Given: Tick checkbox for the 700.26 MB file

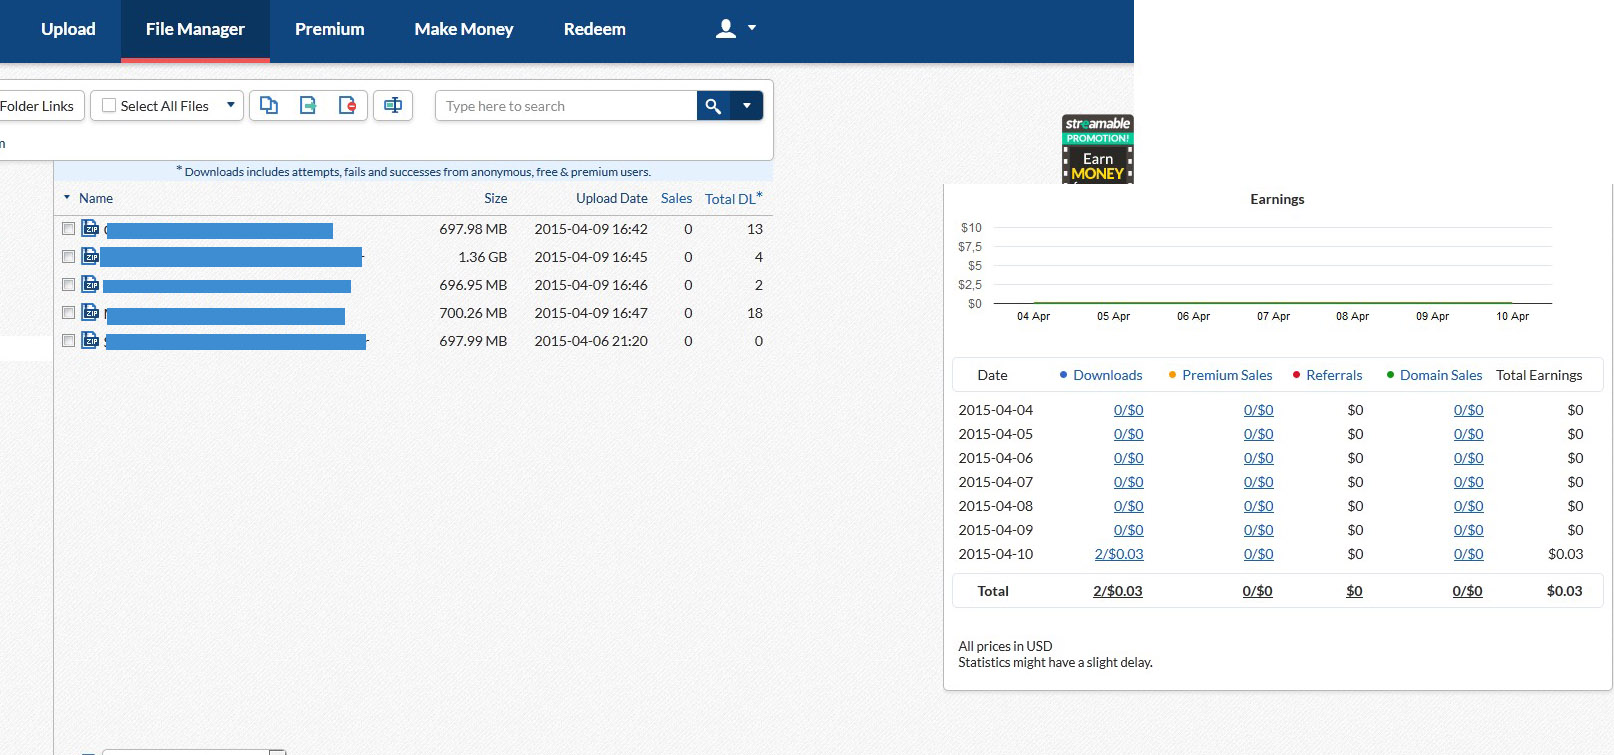Looking at the screenshot, I should tap(68, 313).
